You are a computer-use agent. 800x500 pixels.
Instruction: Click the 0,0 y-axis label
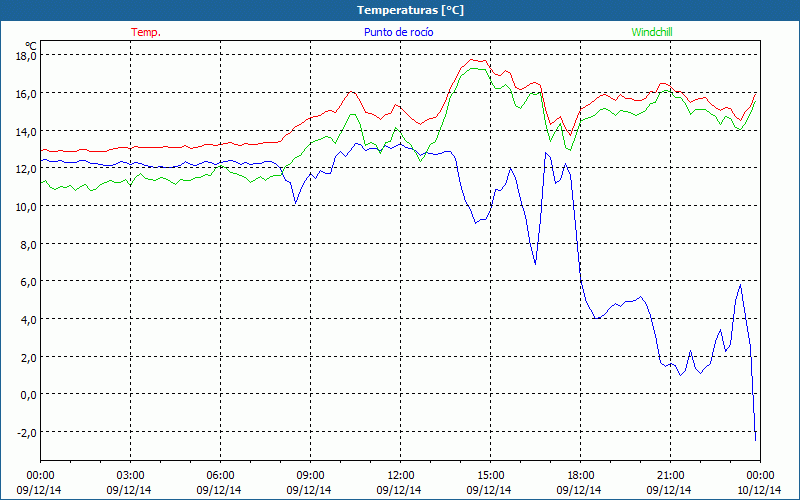click(x=28, y=394)
